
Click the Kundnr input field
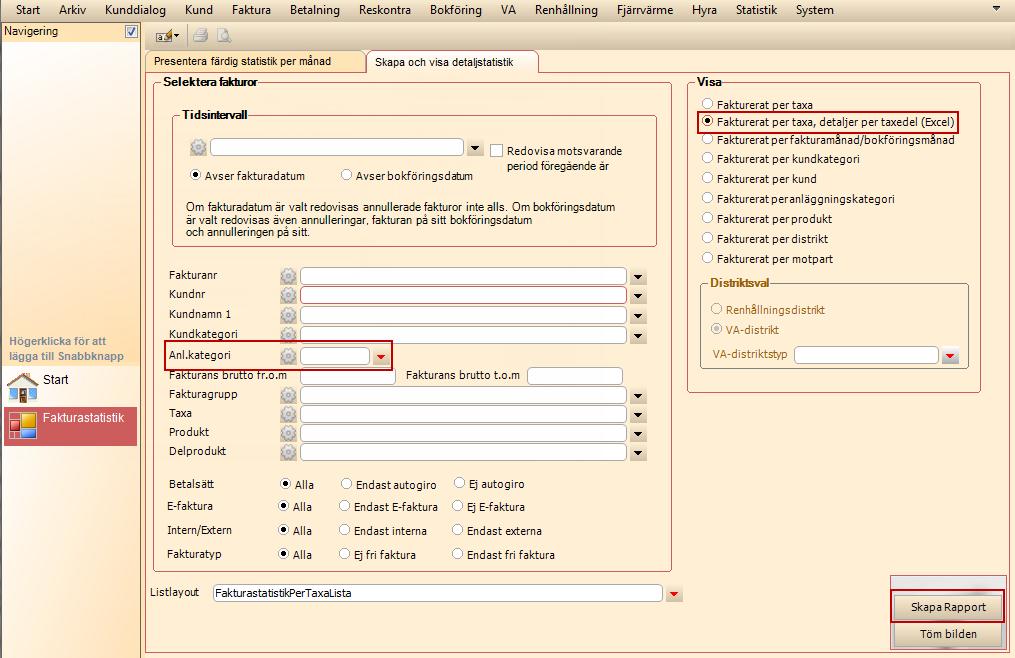pyautogui.click(x=463, y=295)
